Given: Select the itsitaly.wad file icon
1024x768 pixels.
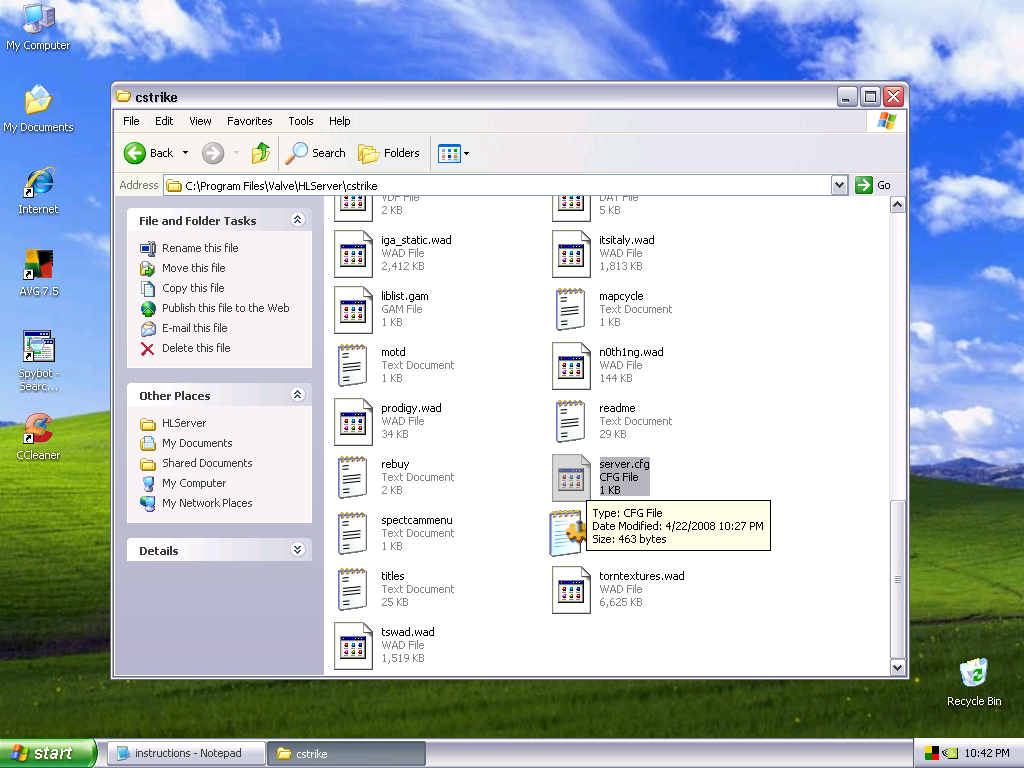Looking at the screenshot, I should (571, 253).
